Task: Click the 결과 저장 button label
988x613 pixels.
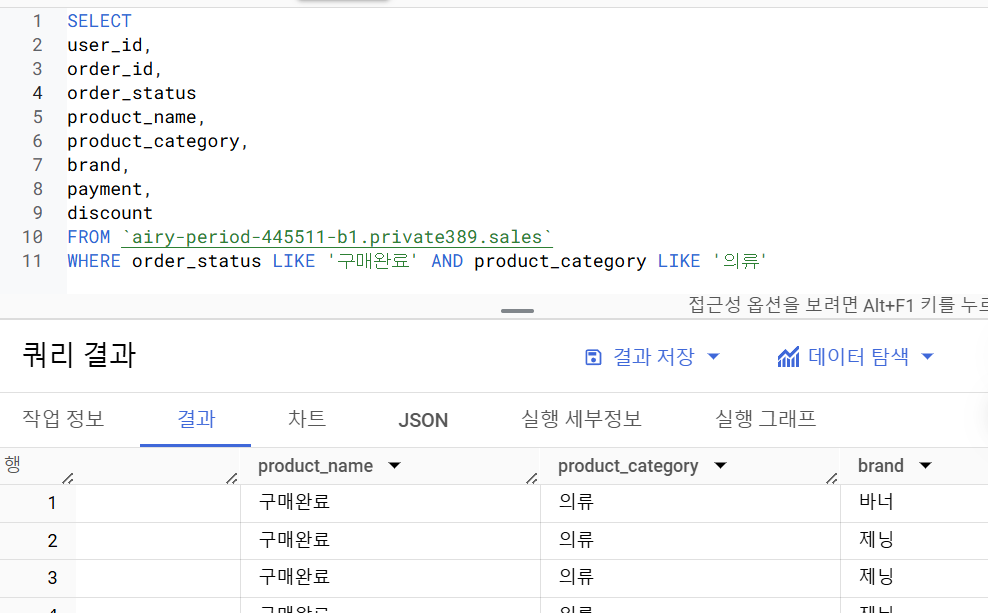Action: pyautogui.click(x=653, y=357)
